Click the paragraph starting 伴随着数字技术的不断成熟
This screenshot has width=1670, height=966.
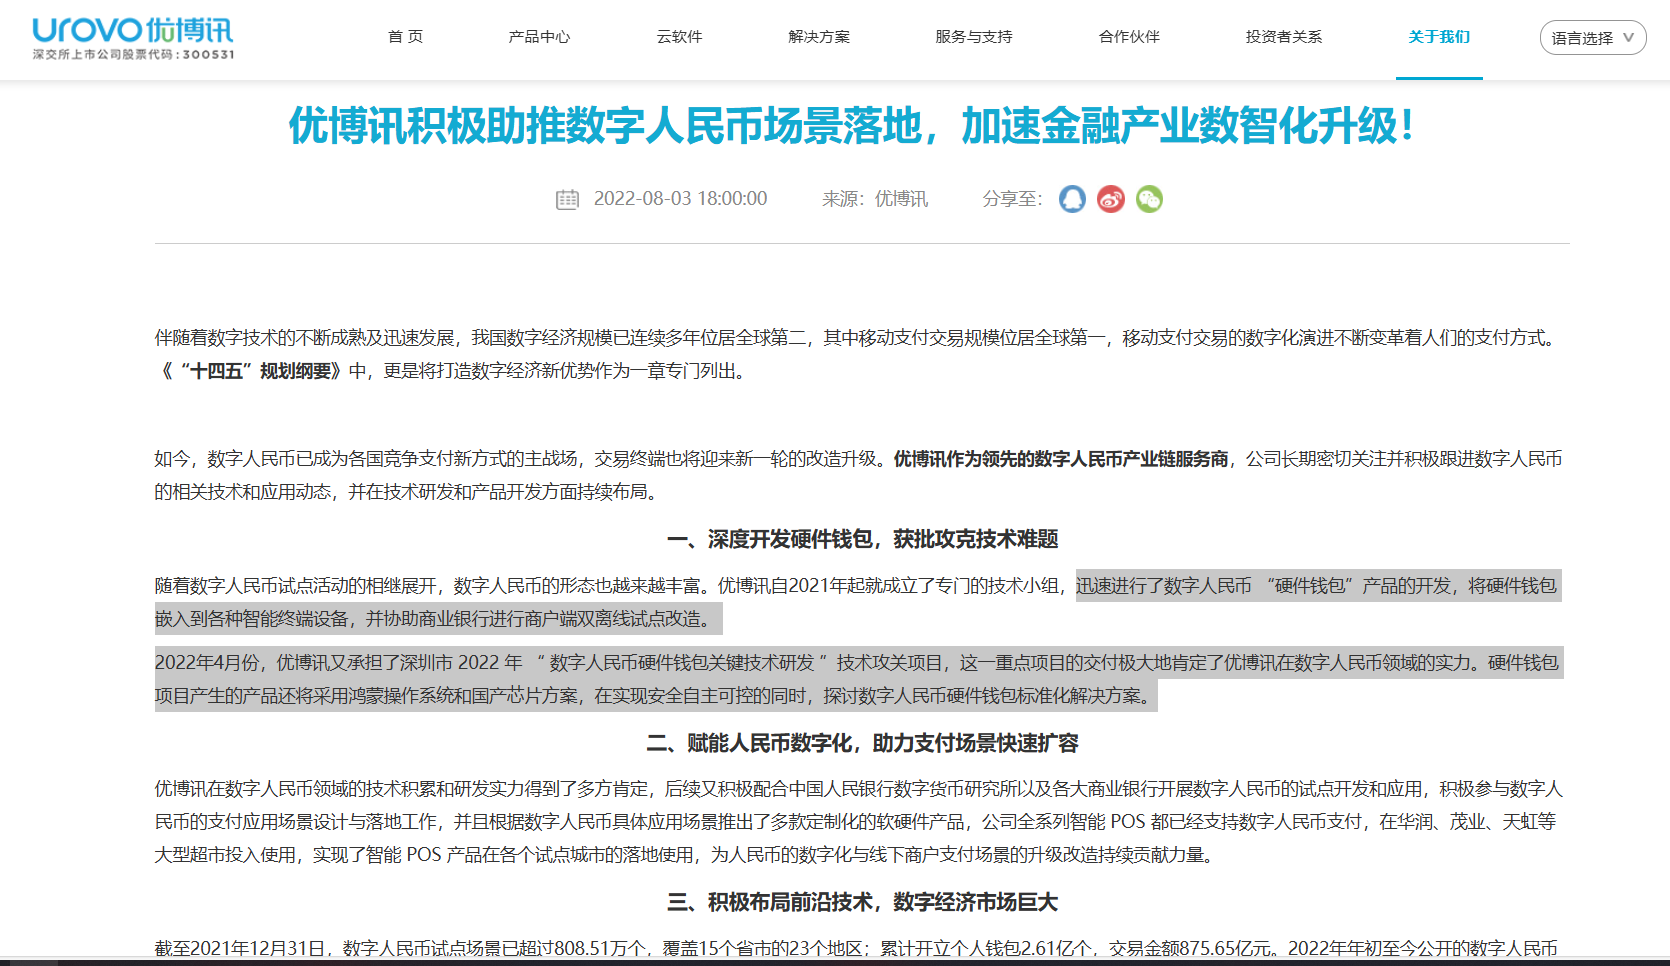(x=859, y=354)
